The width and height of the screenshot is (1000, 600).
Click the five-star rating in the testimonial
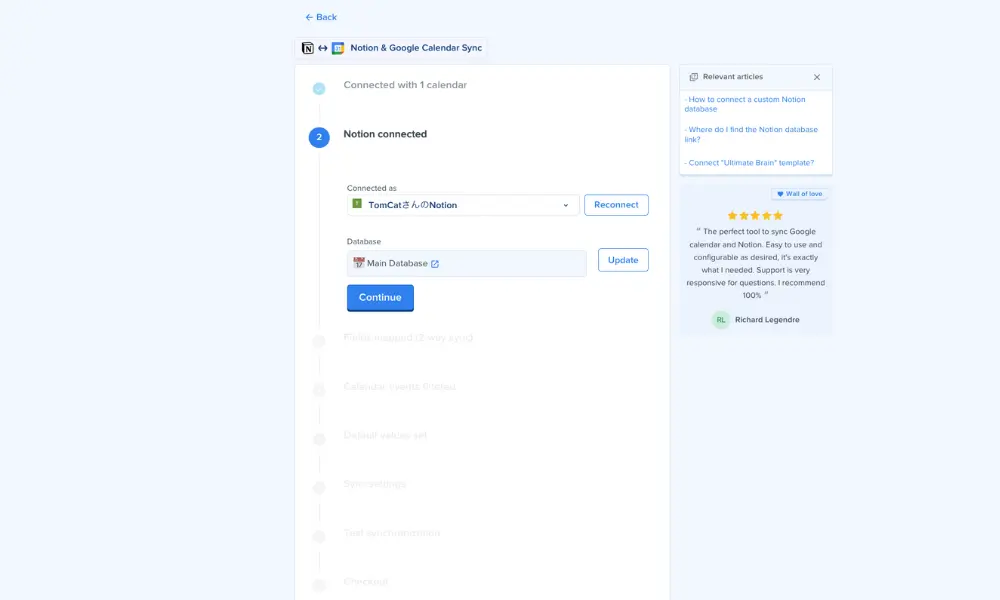[755, 216]
